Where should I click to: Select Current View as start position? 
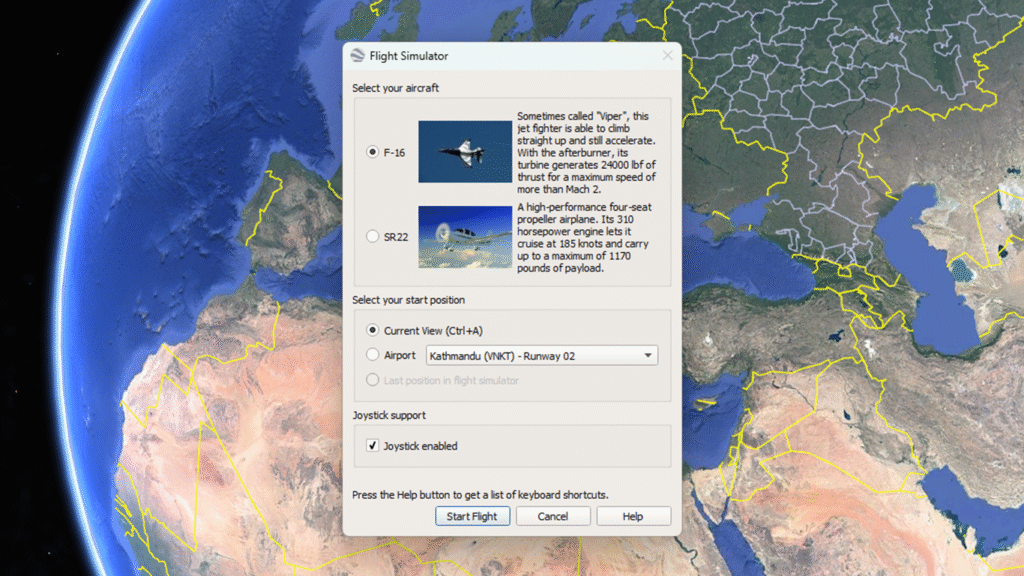[373, 330]
